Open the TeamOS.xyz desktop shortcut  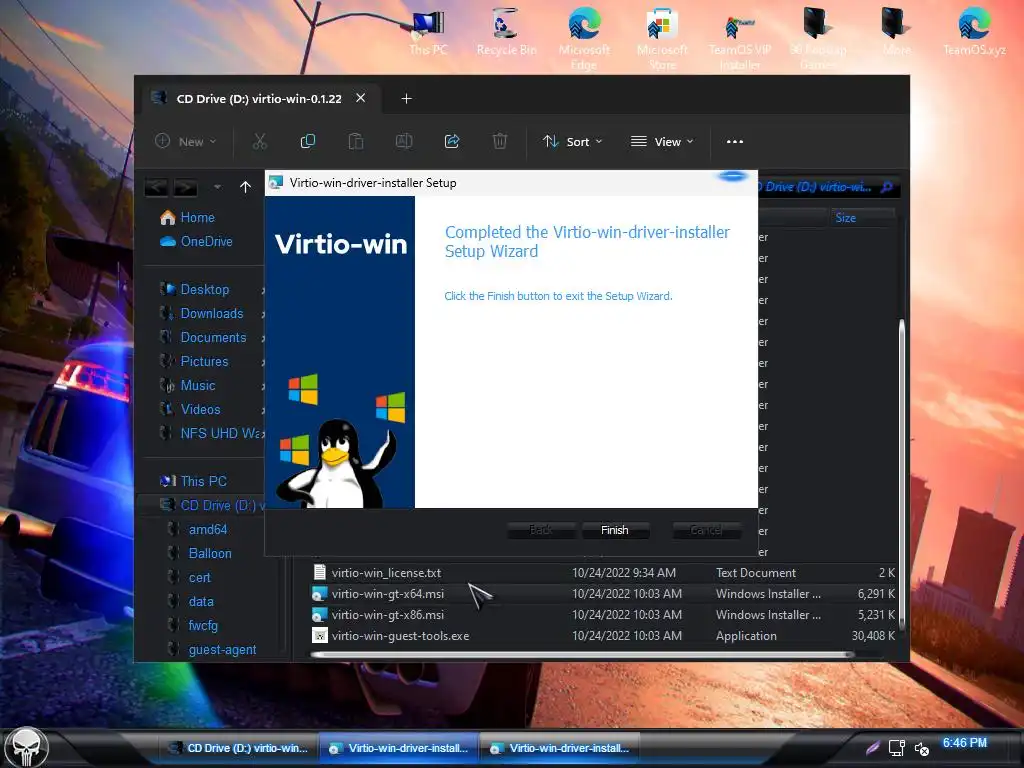point(974,33)
